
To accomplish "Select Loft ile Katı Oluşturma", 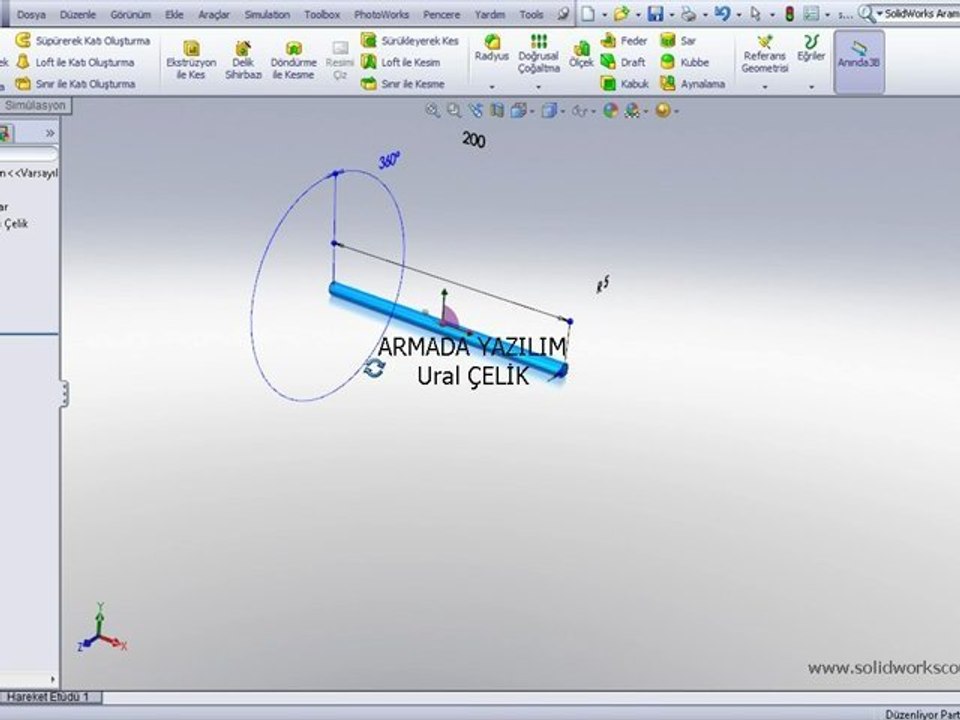I will tap(75, 62).
